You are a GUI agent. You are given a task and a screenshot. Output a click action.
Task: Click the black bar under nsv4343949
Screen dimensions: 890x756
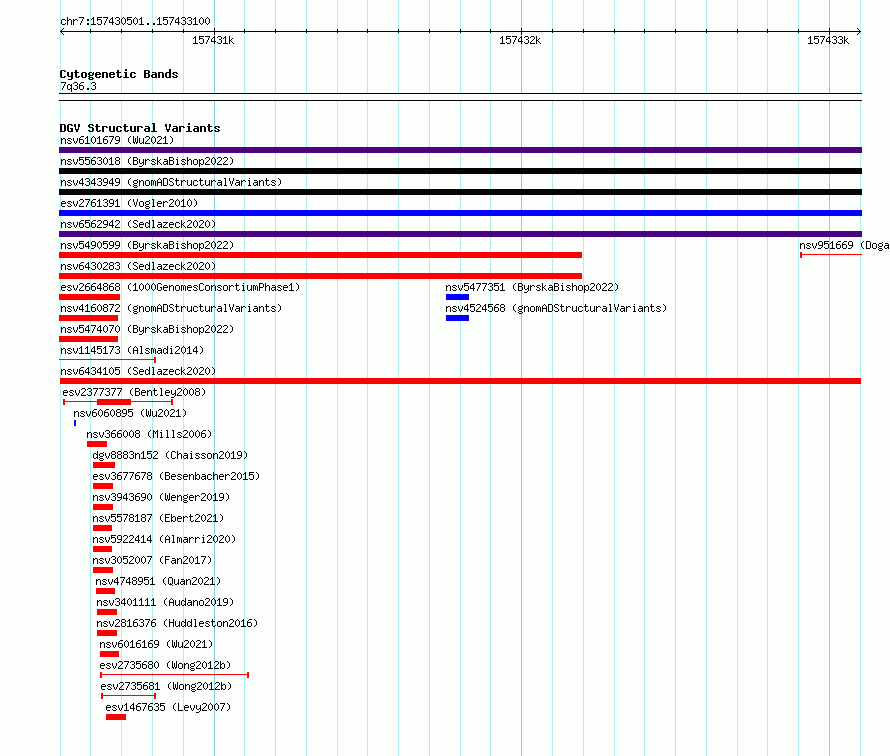[460, 192]
